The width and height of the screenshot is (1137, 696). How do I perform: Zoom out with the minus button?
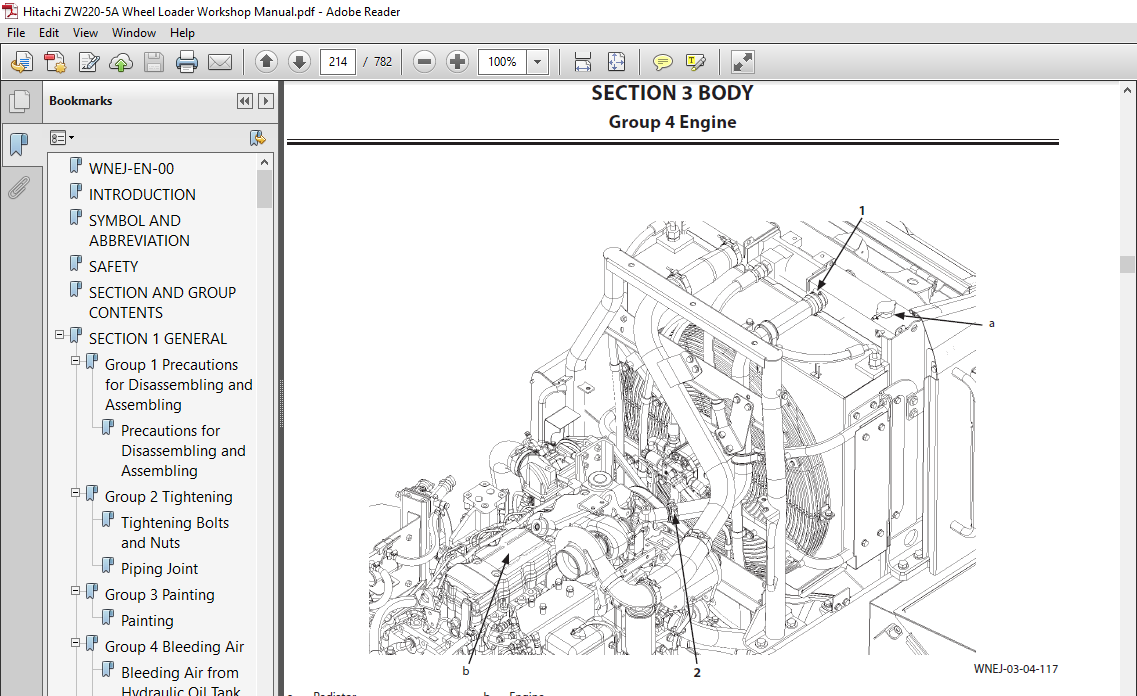point(425,62)
